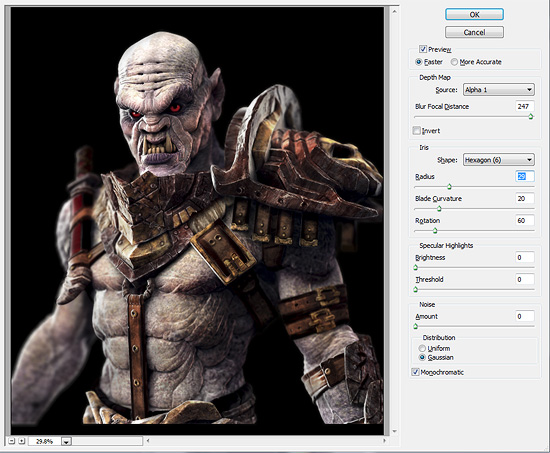Click the Blade Curvature value field
The height and width of the screenshot is (453, 550).
[x=525, y=199]
